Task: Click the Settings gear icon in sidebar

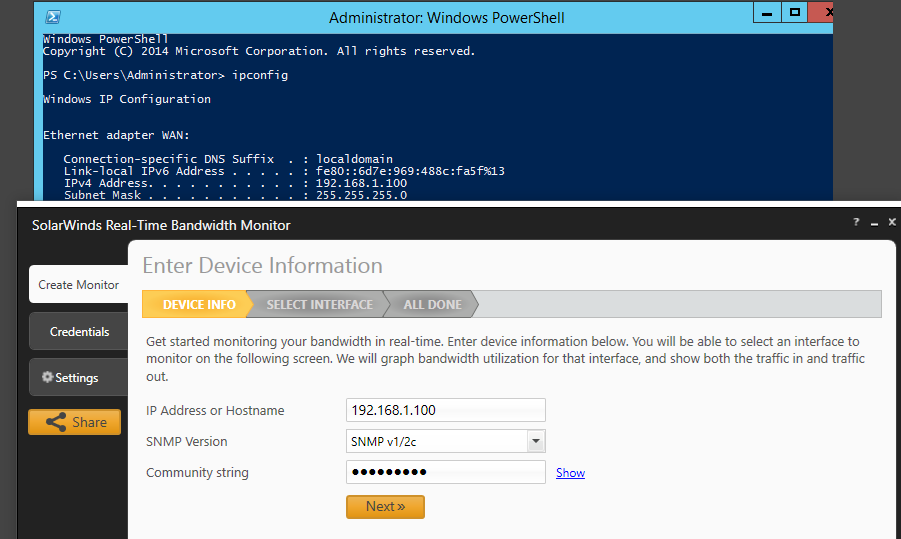Action: click(47, 377)
